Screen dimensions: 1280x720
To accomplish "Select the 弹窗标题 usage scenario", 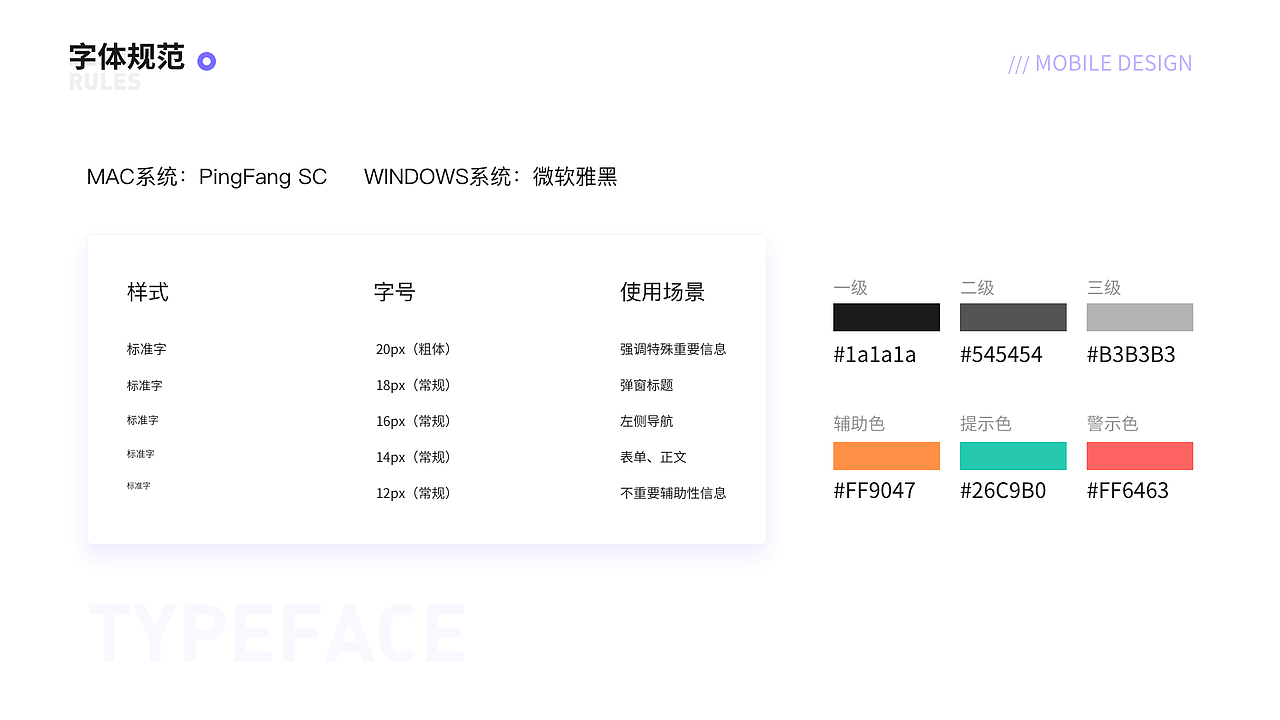I will [x=649, y=385].
